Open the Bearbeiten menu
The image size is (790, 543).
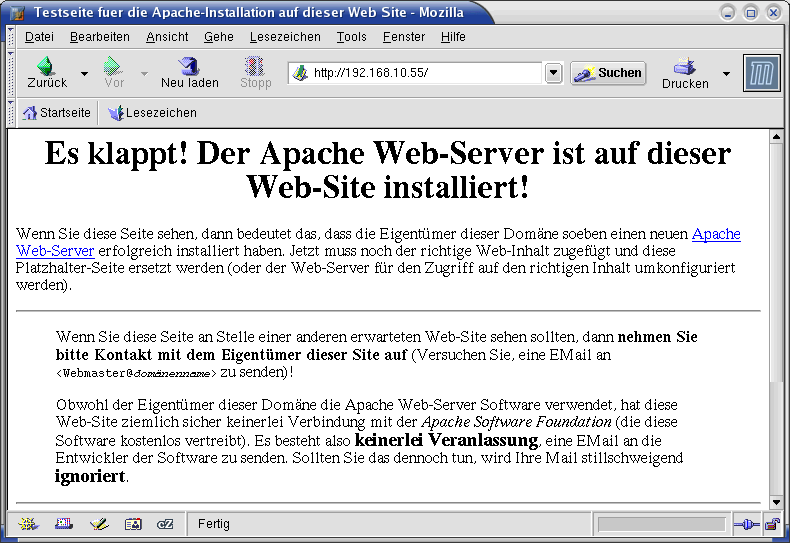[x=100, y=37]
